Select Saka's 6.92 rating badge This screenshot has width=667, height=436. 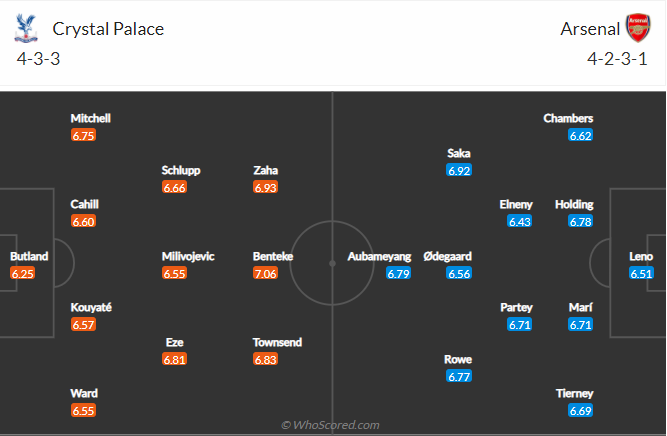tap(459, 171)
